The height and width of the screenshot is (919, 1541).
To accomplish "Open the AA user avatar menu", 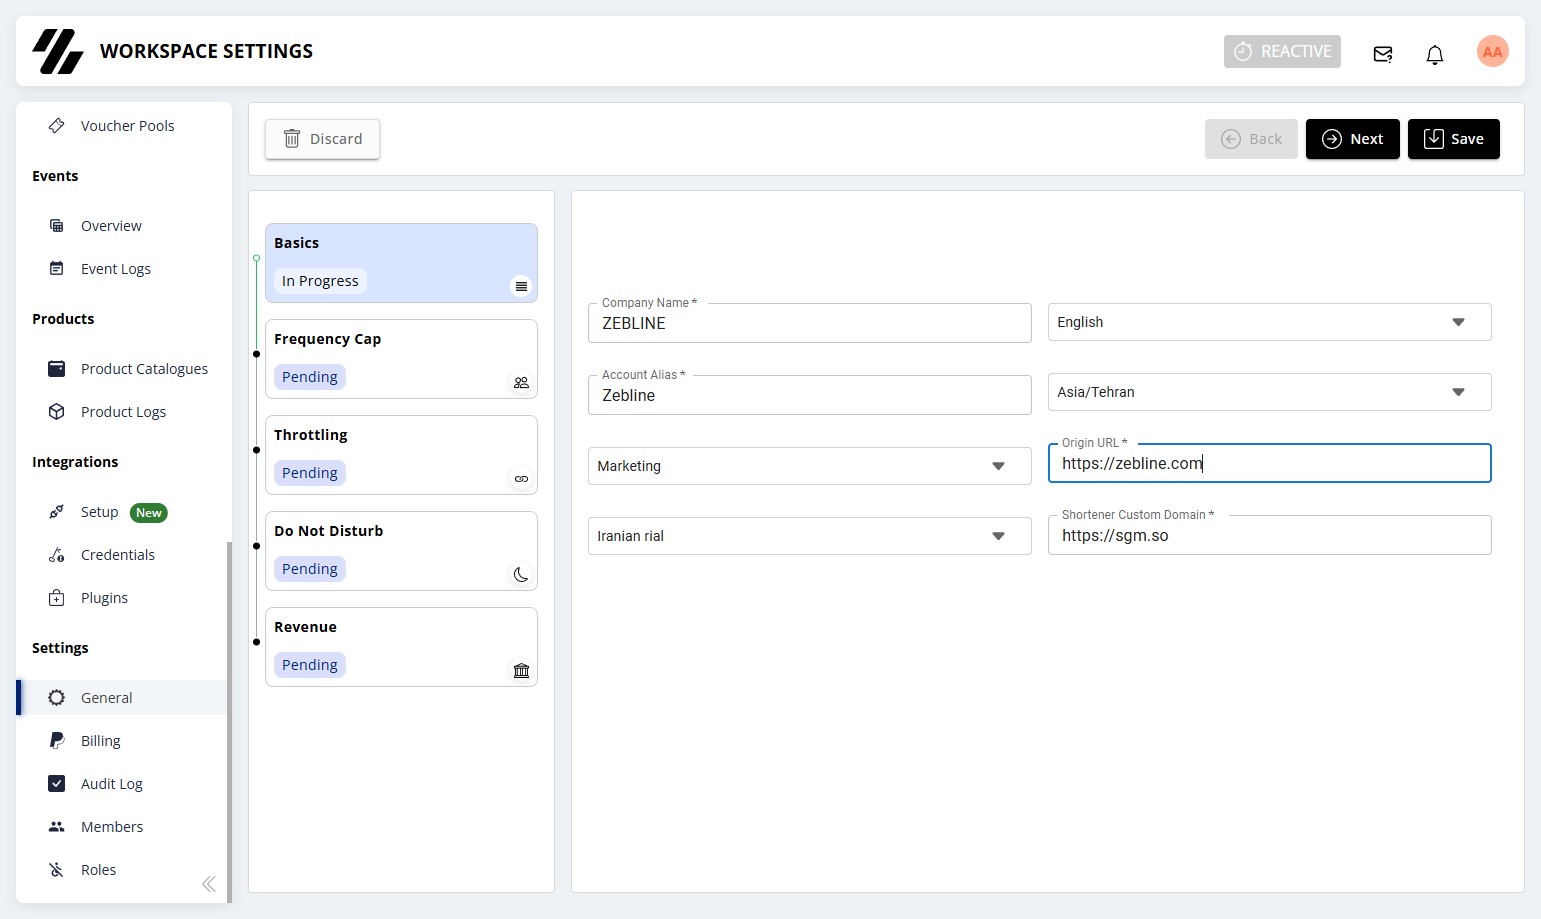I will click(x=1492, y=51).
